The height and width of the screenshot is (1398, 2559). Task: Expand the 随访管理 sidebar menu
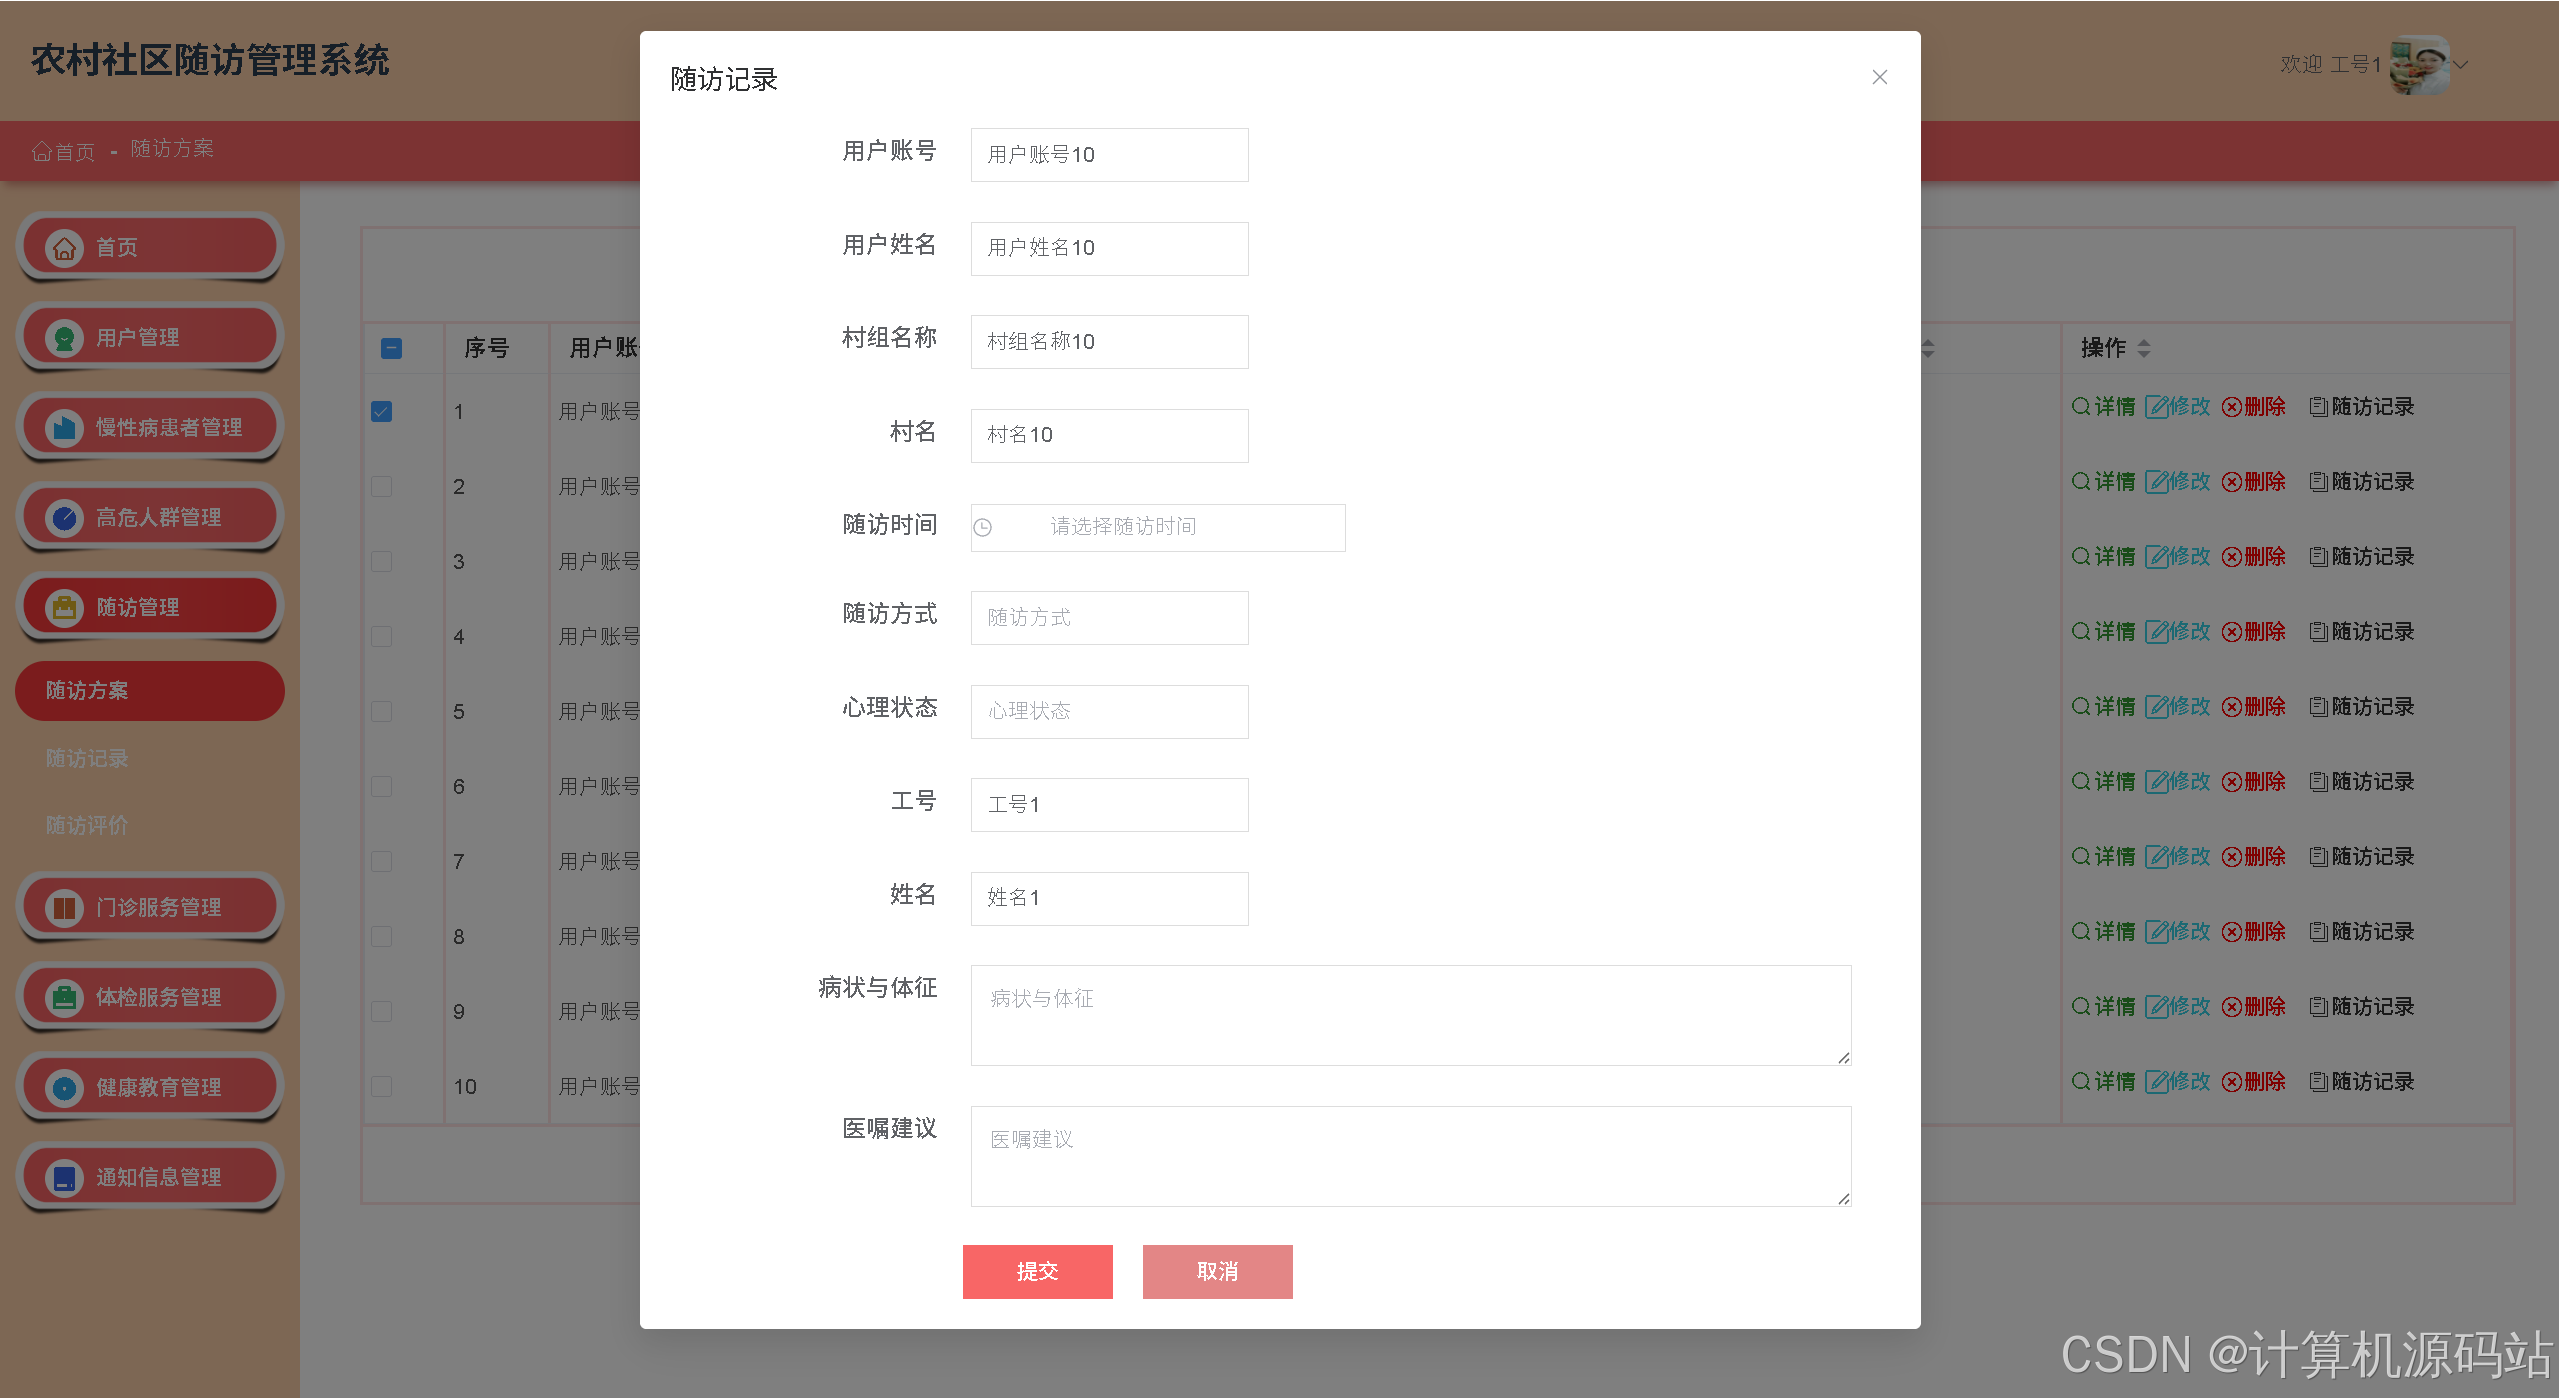(150, 607)
